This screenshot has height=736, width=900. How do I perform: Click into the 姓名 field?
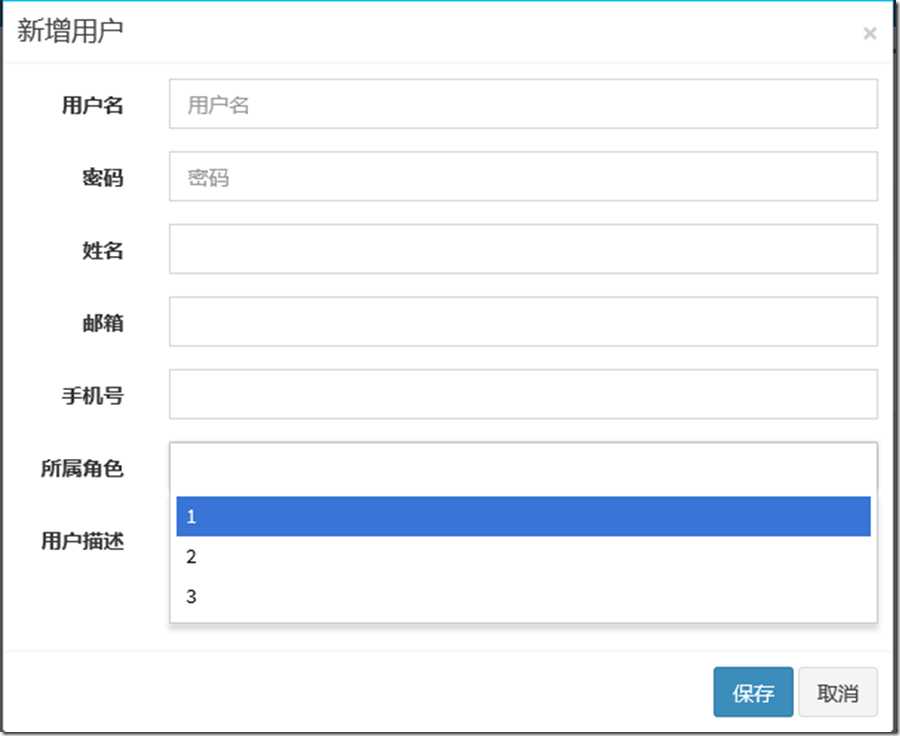[x=523, y=249]
